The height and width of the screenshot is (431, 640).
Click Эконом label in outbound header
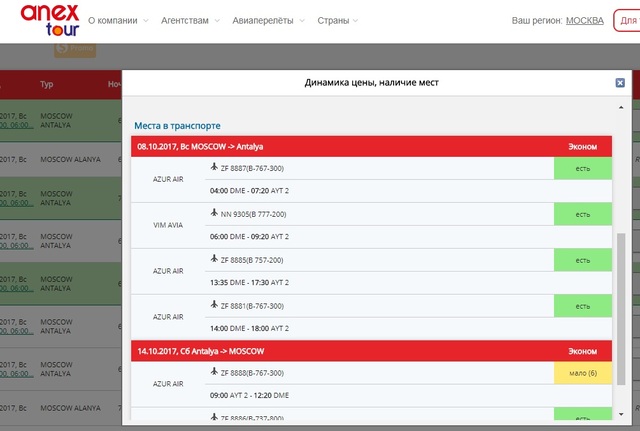pyautogui.click(x=582, y=147)
